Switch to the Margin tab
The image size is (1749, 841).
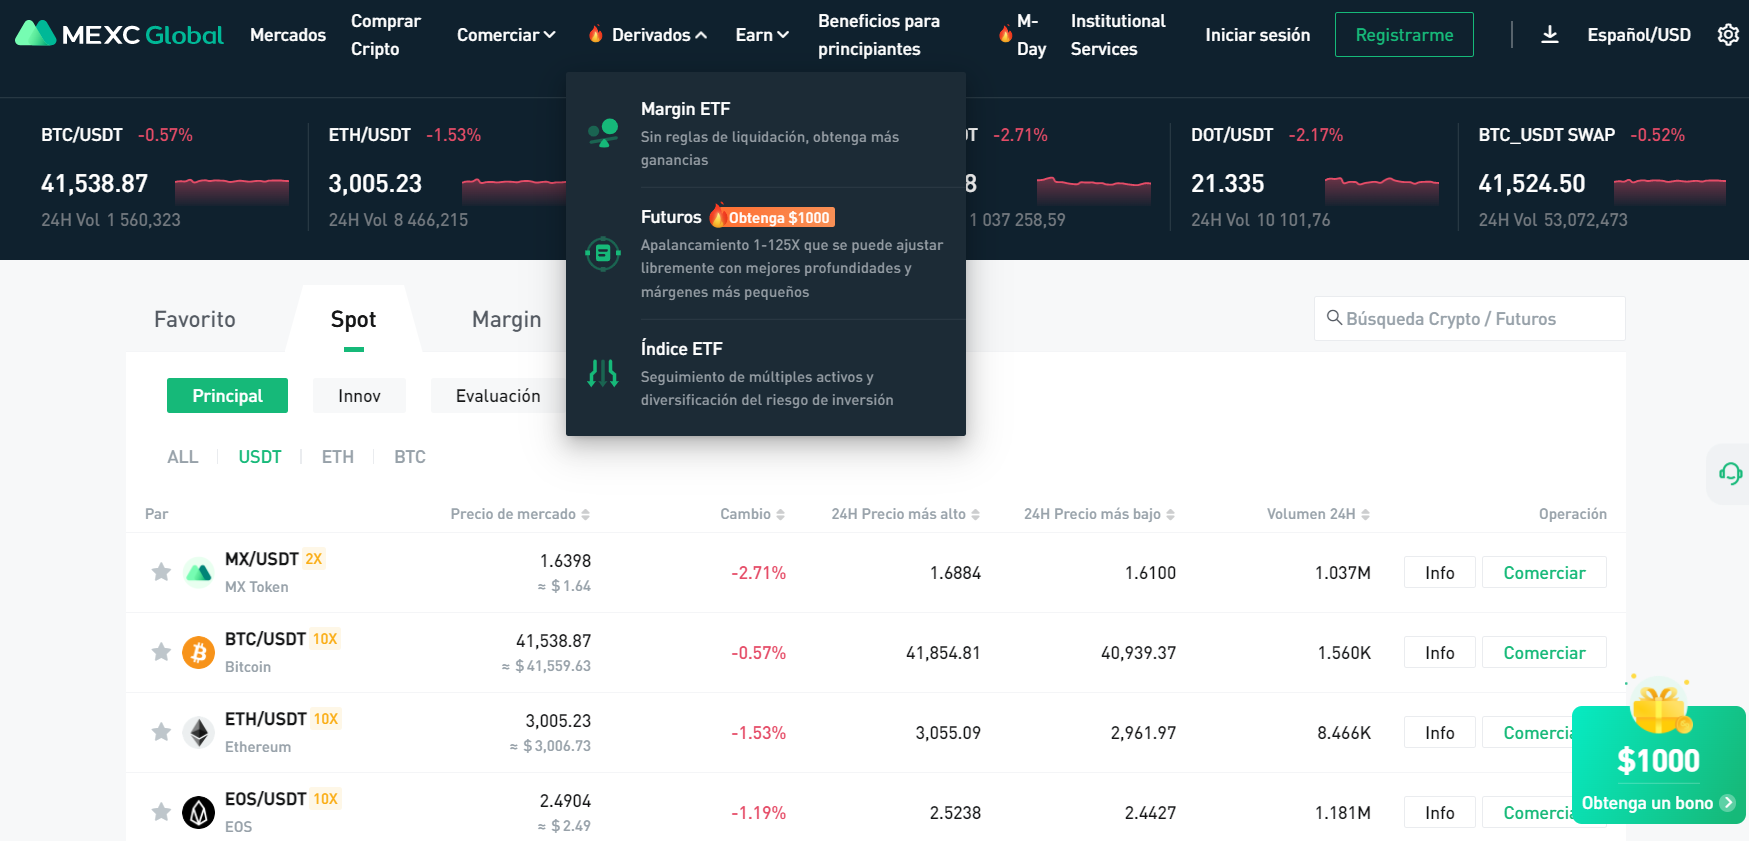[507, 319]
